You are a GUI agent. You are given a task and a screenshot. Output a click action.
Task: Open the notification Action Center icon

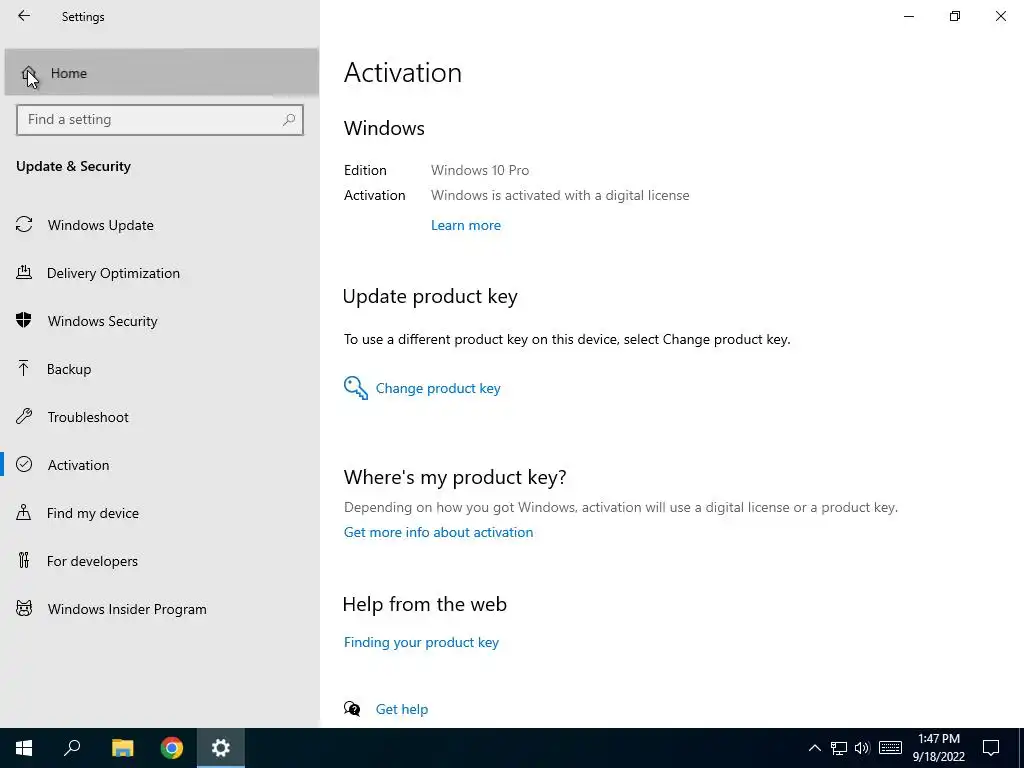[991, 748]
